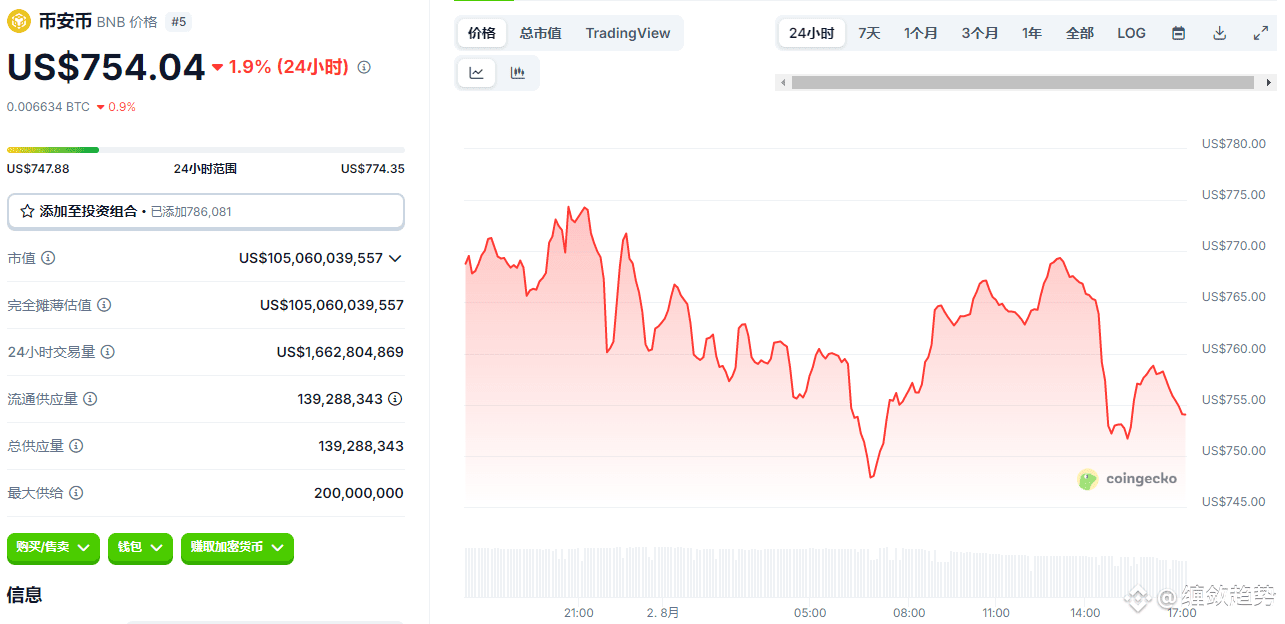Show info tooltip for 总供应量

point(76,446)
